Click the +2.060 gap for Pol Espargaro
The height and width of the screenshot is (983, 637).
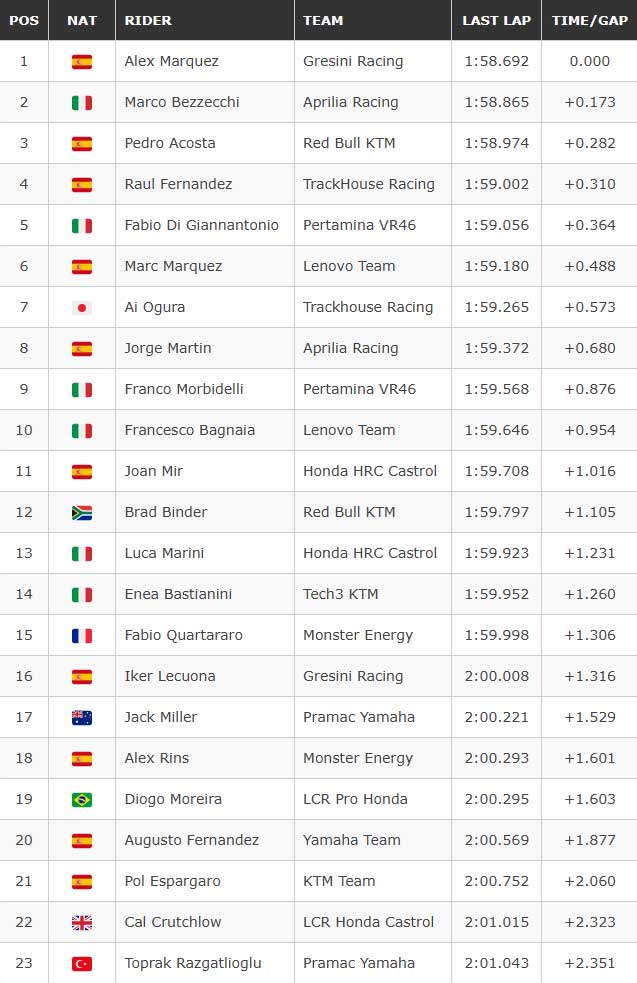(590, 881)
